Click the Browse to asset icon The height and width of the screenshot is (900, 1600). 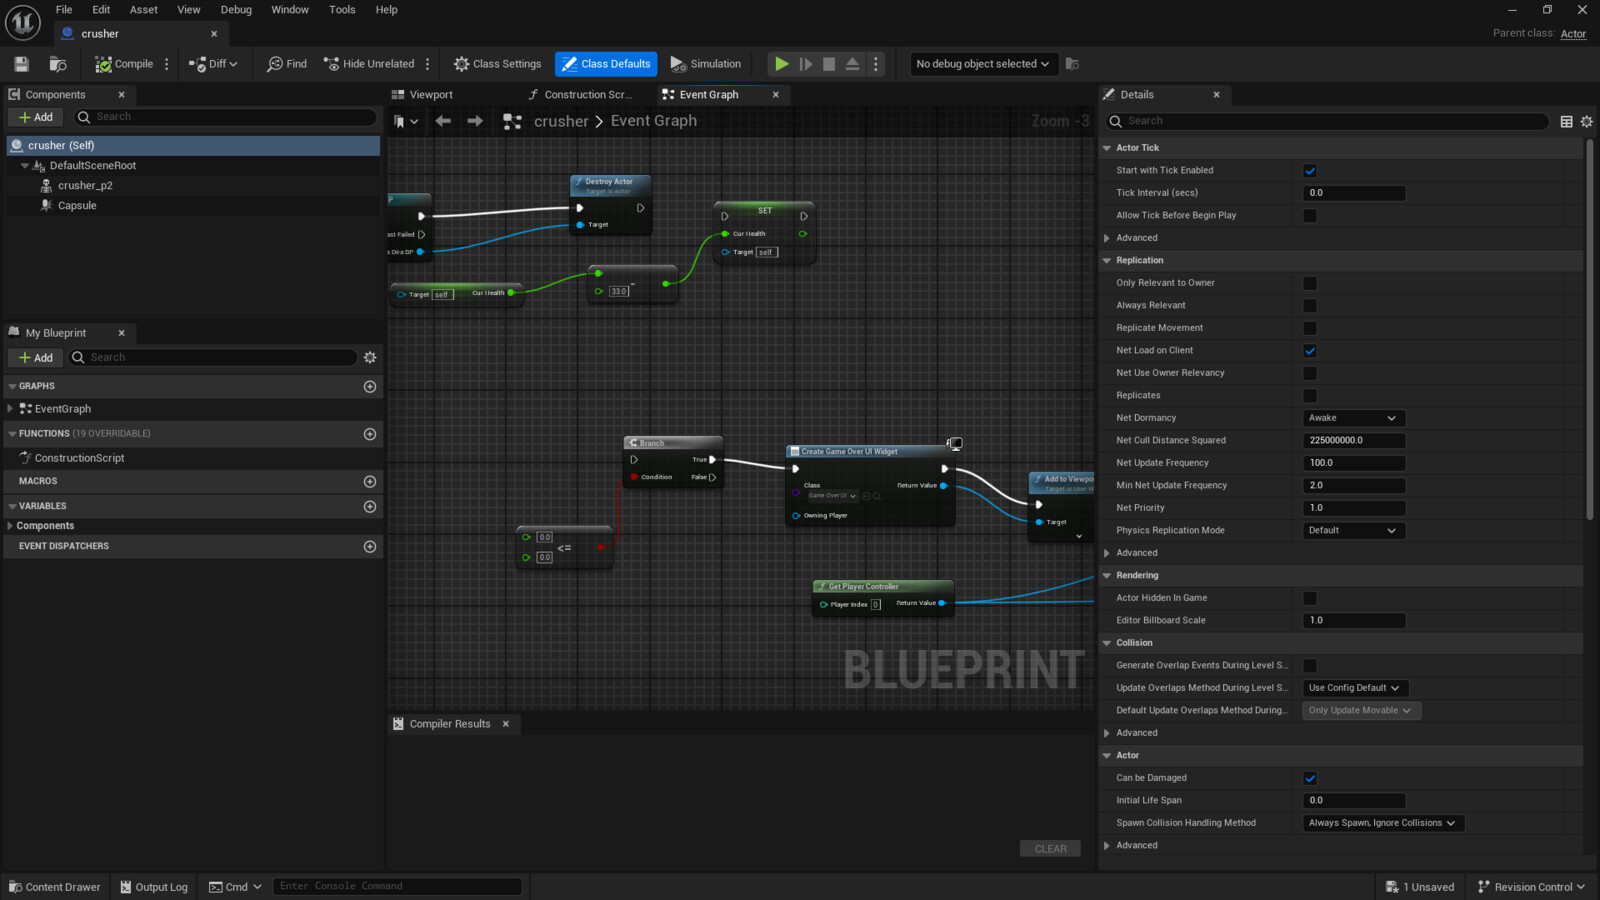tap(58, 64)
